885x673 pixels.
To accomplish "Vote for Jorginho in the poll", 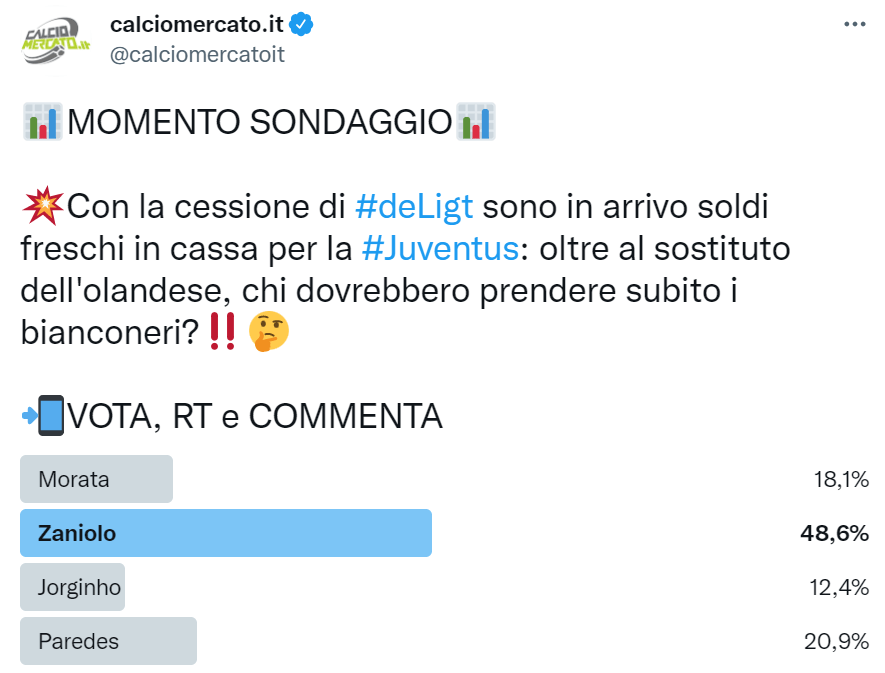I will click(x=73, y=587).
